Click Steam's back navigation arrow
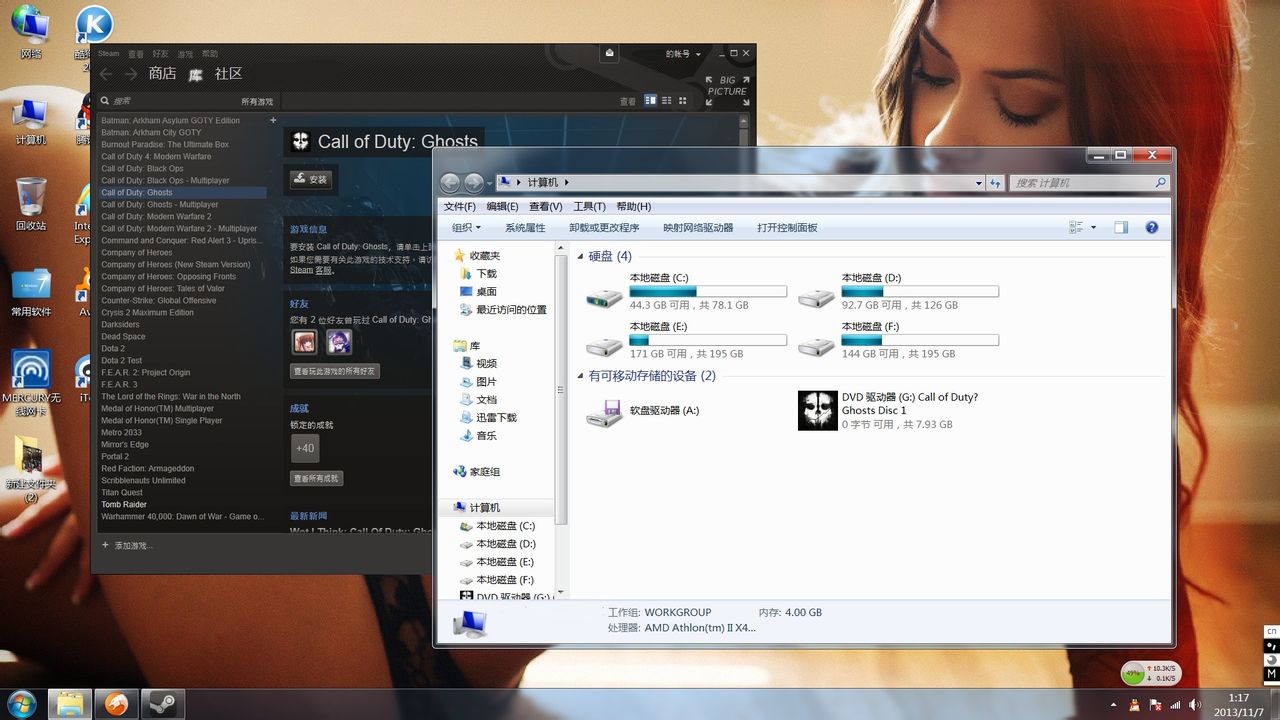 pos(107,75)
